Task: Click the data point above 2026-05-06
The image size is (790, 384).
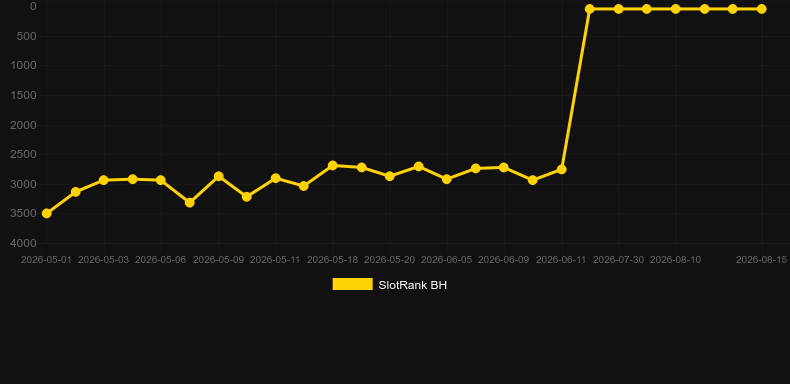Action: 161,180
